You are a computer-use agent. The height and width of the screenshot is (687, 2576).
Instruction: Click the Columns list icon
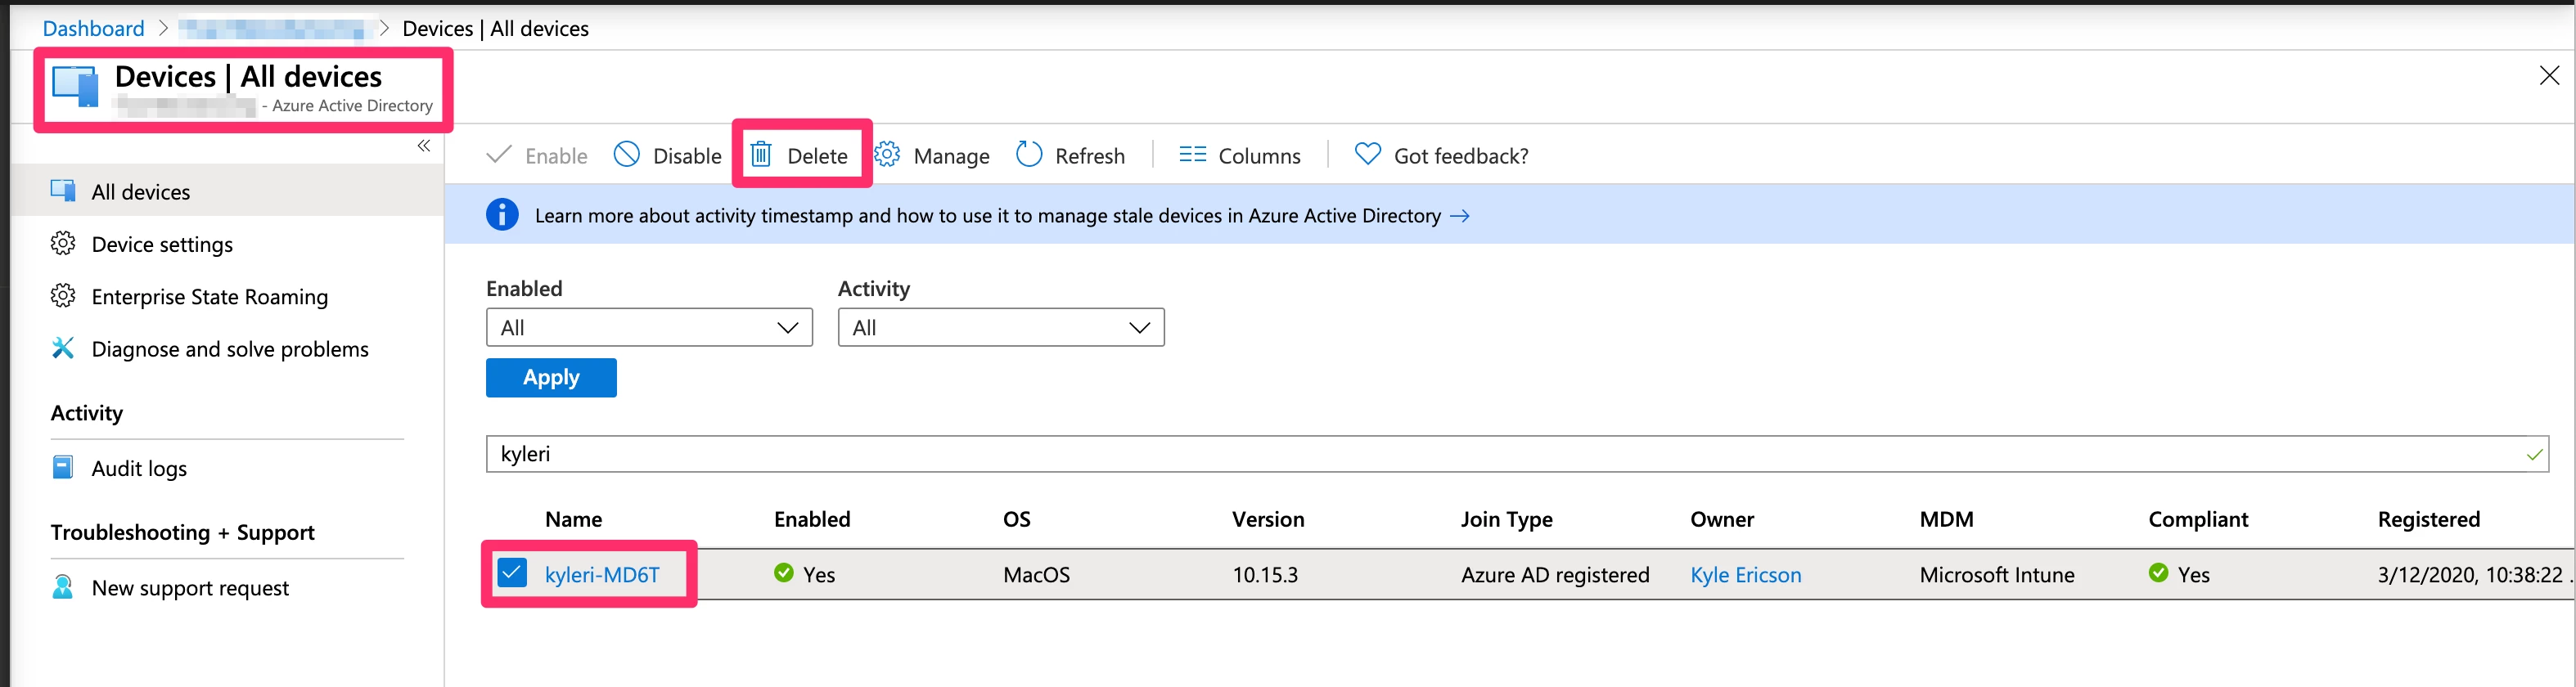[1192, 154]
